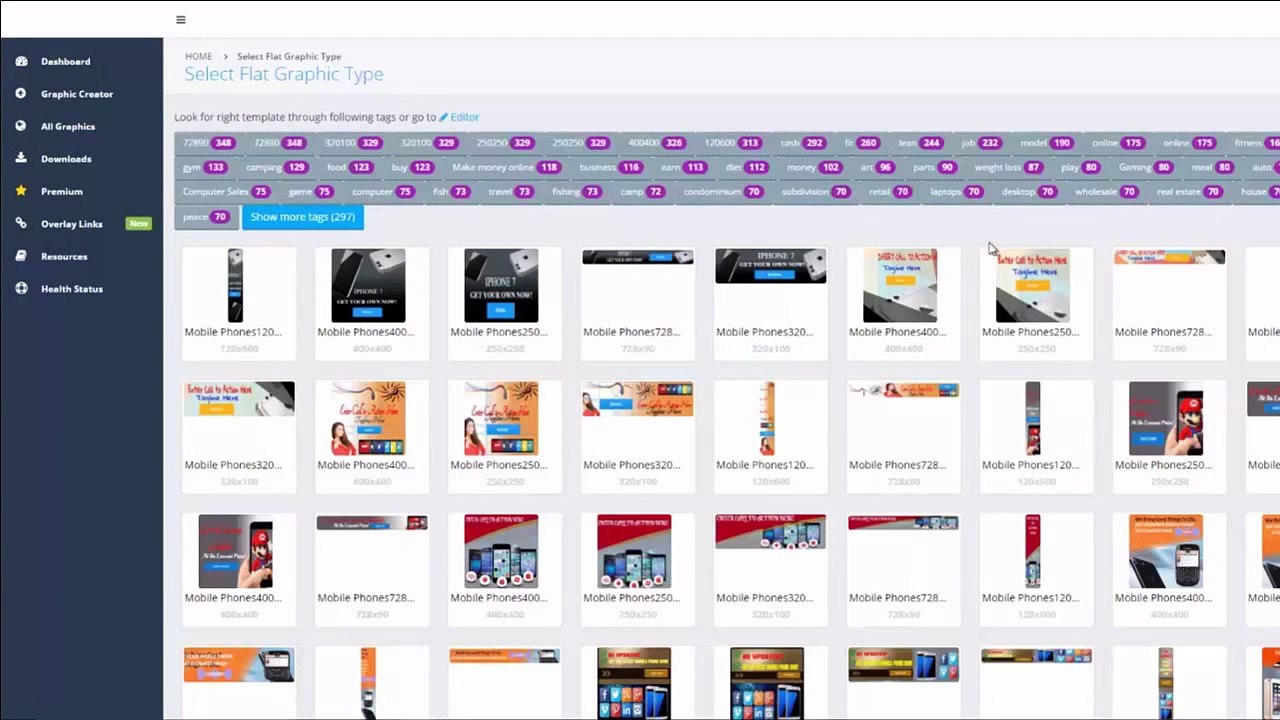Click the earn tag
1280x720 pixels.
click(x=682, y=167)
